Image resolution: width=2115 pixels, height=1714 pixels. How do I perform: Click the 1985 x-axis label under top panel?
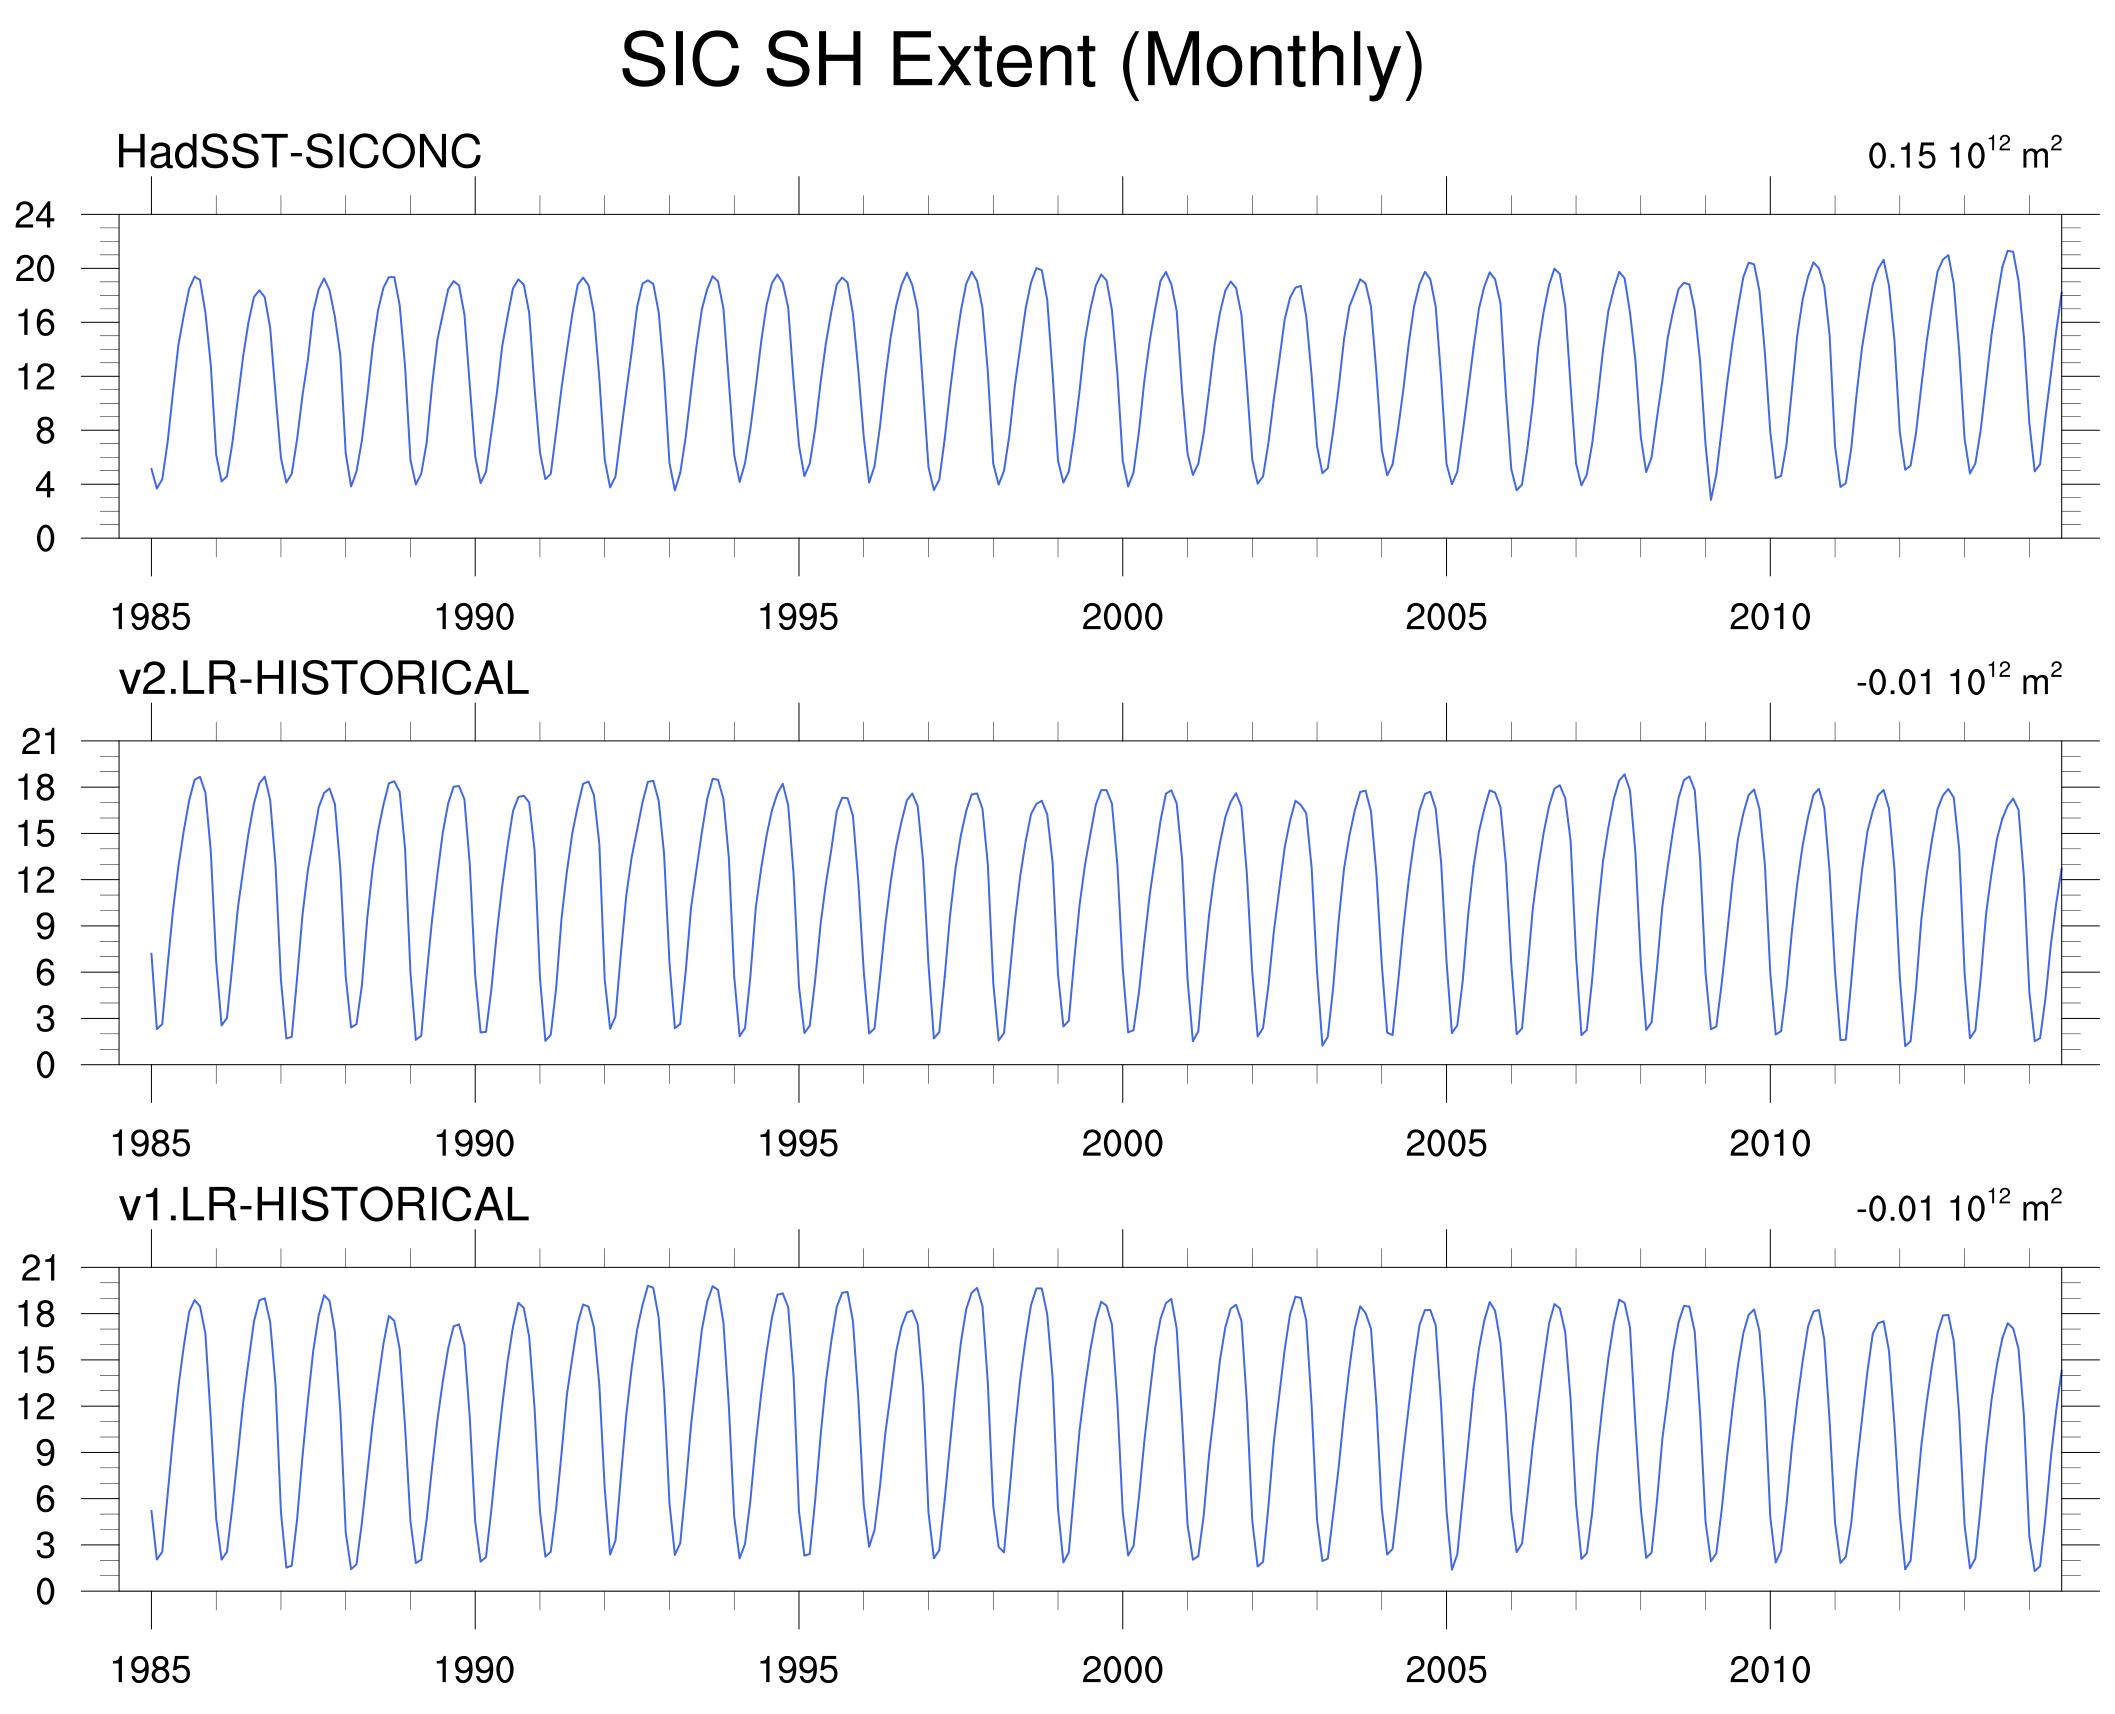pos(150,617)
